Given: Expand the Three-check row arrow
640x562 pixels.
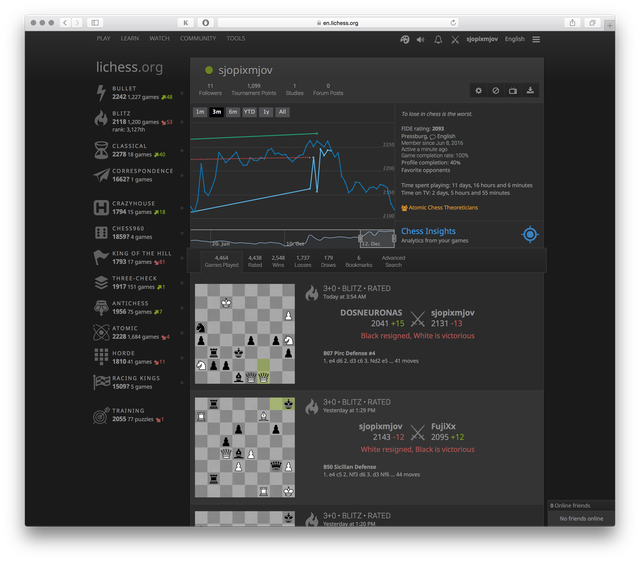Looking at the screenshot, I should pos(182,283).
